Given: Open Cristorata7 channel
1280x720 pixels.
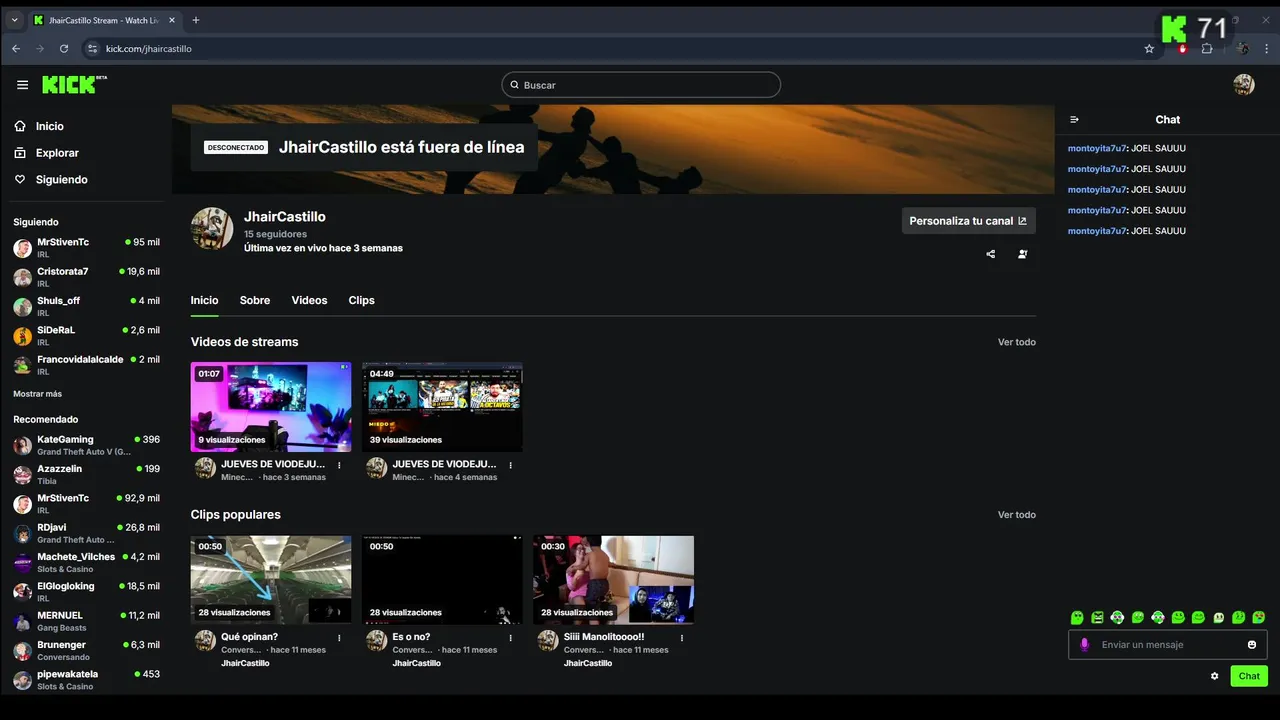Looking at the screenshot, I should coord(86,277).
